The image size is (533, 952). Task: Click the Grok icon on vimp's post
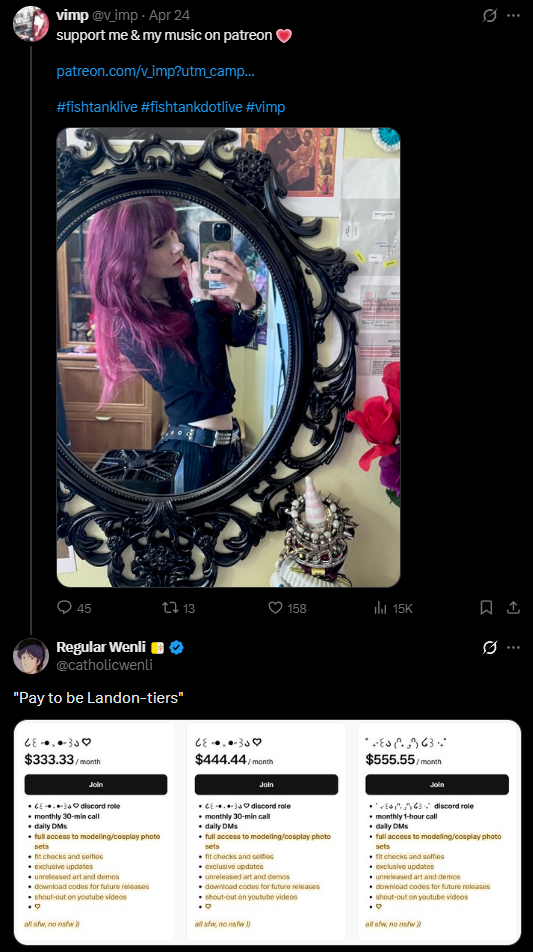point(489,16)
